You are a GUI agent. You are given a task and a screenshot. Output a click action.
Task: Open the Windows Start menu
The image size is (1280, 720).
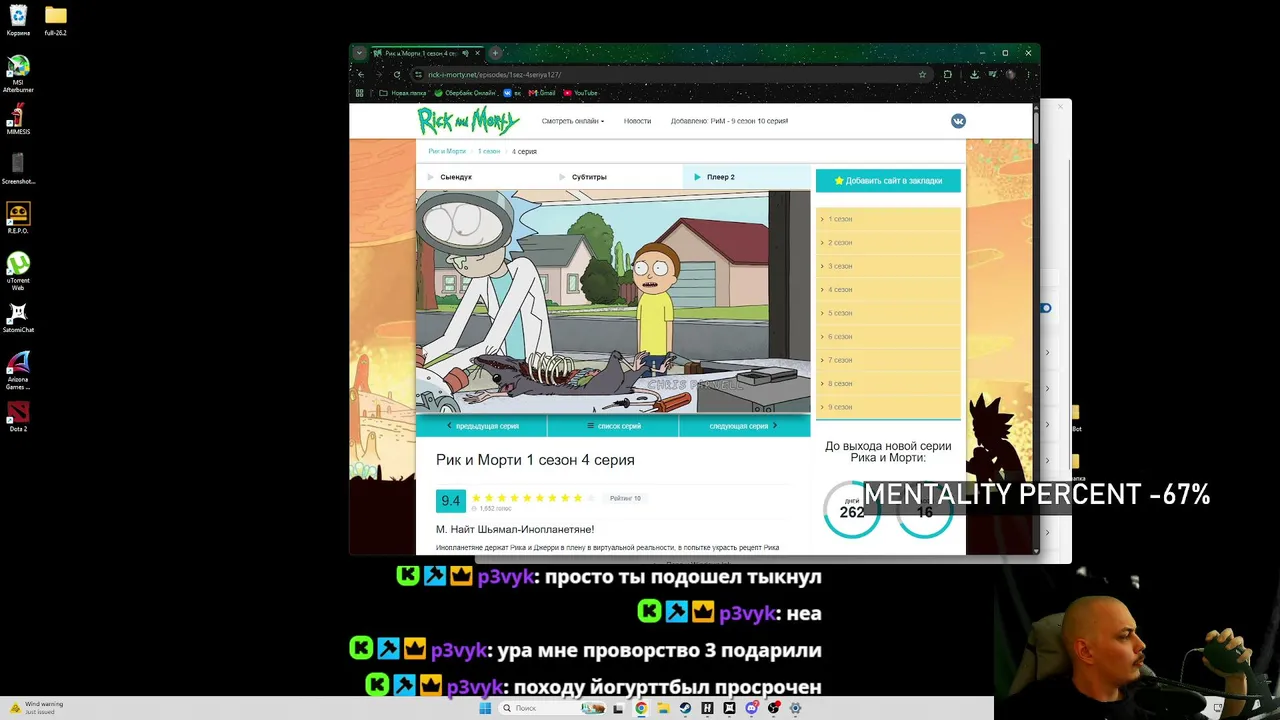tap(485, 708)
